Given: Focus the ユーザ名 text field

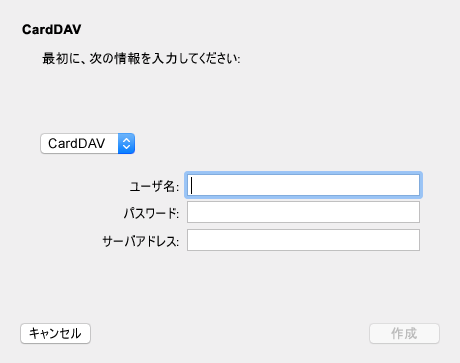Looking at the screenshot, I should [303, 185].
